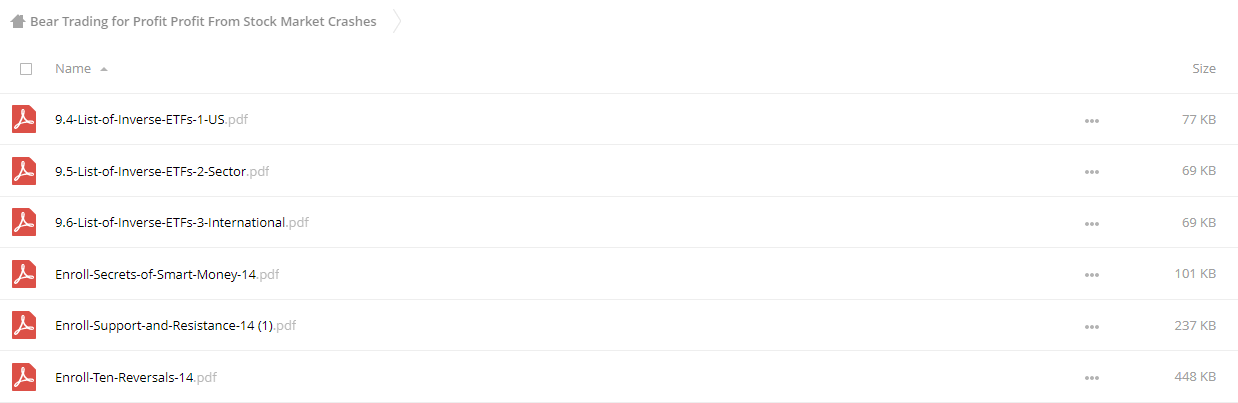Click the sort direction arrow beside Name

(x=104, y=69)
